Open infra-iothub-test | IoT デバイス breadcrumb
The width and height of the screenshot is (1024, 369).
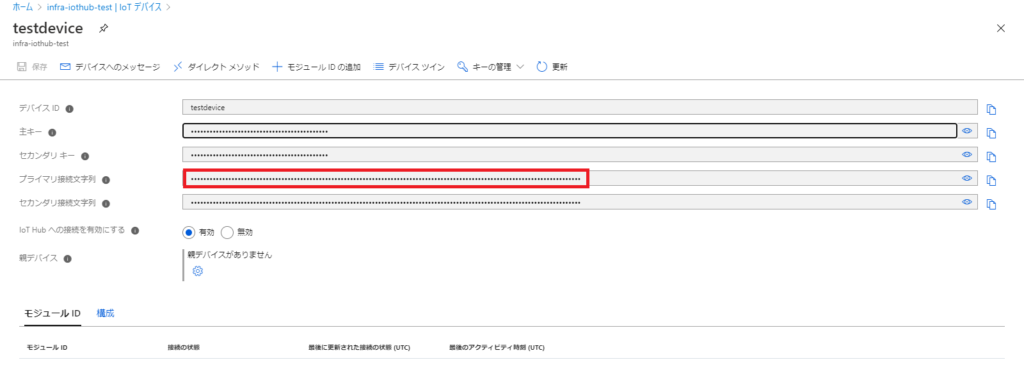105,7
